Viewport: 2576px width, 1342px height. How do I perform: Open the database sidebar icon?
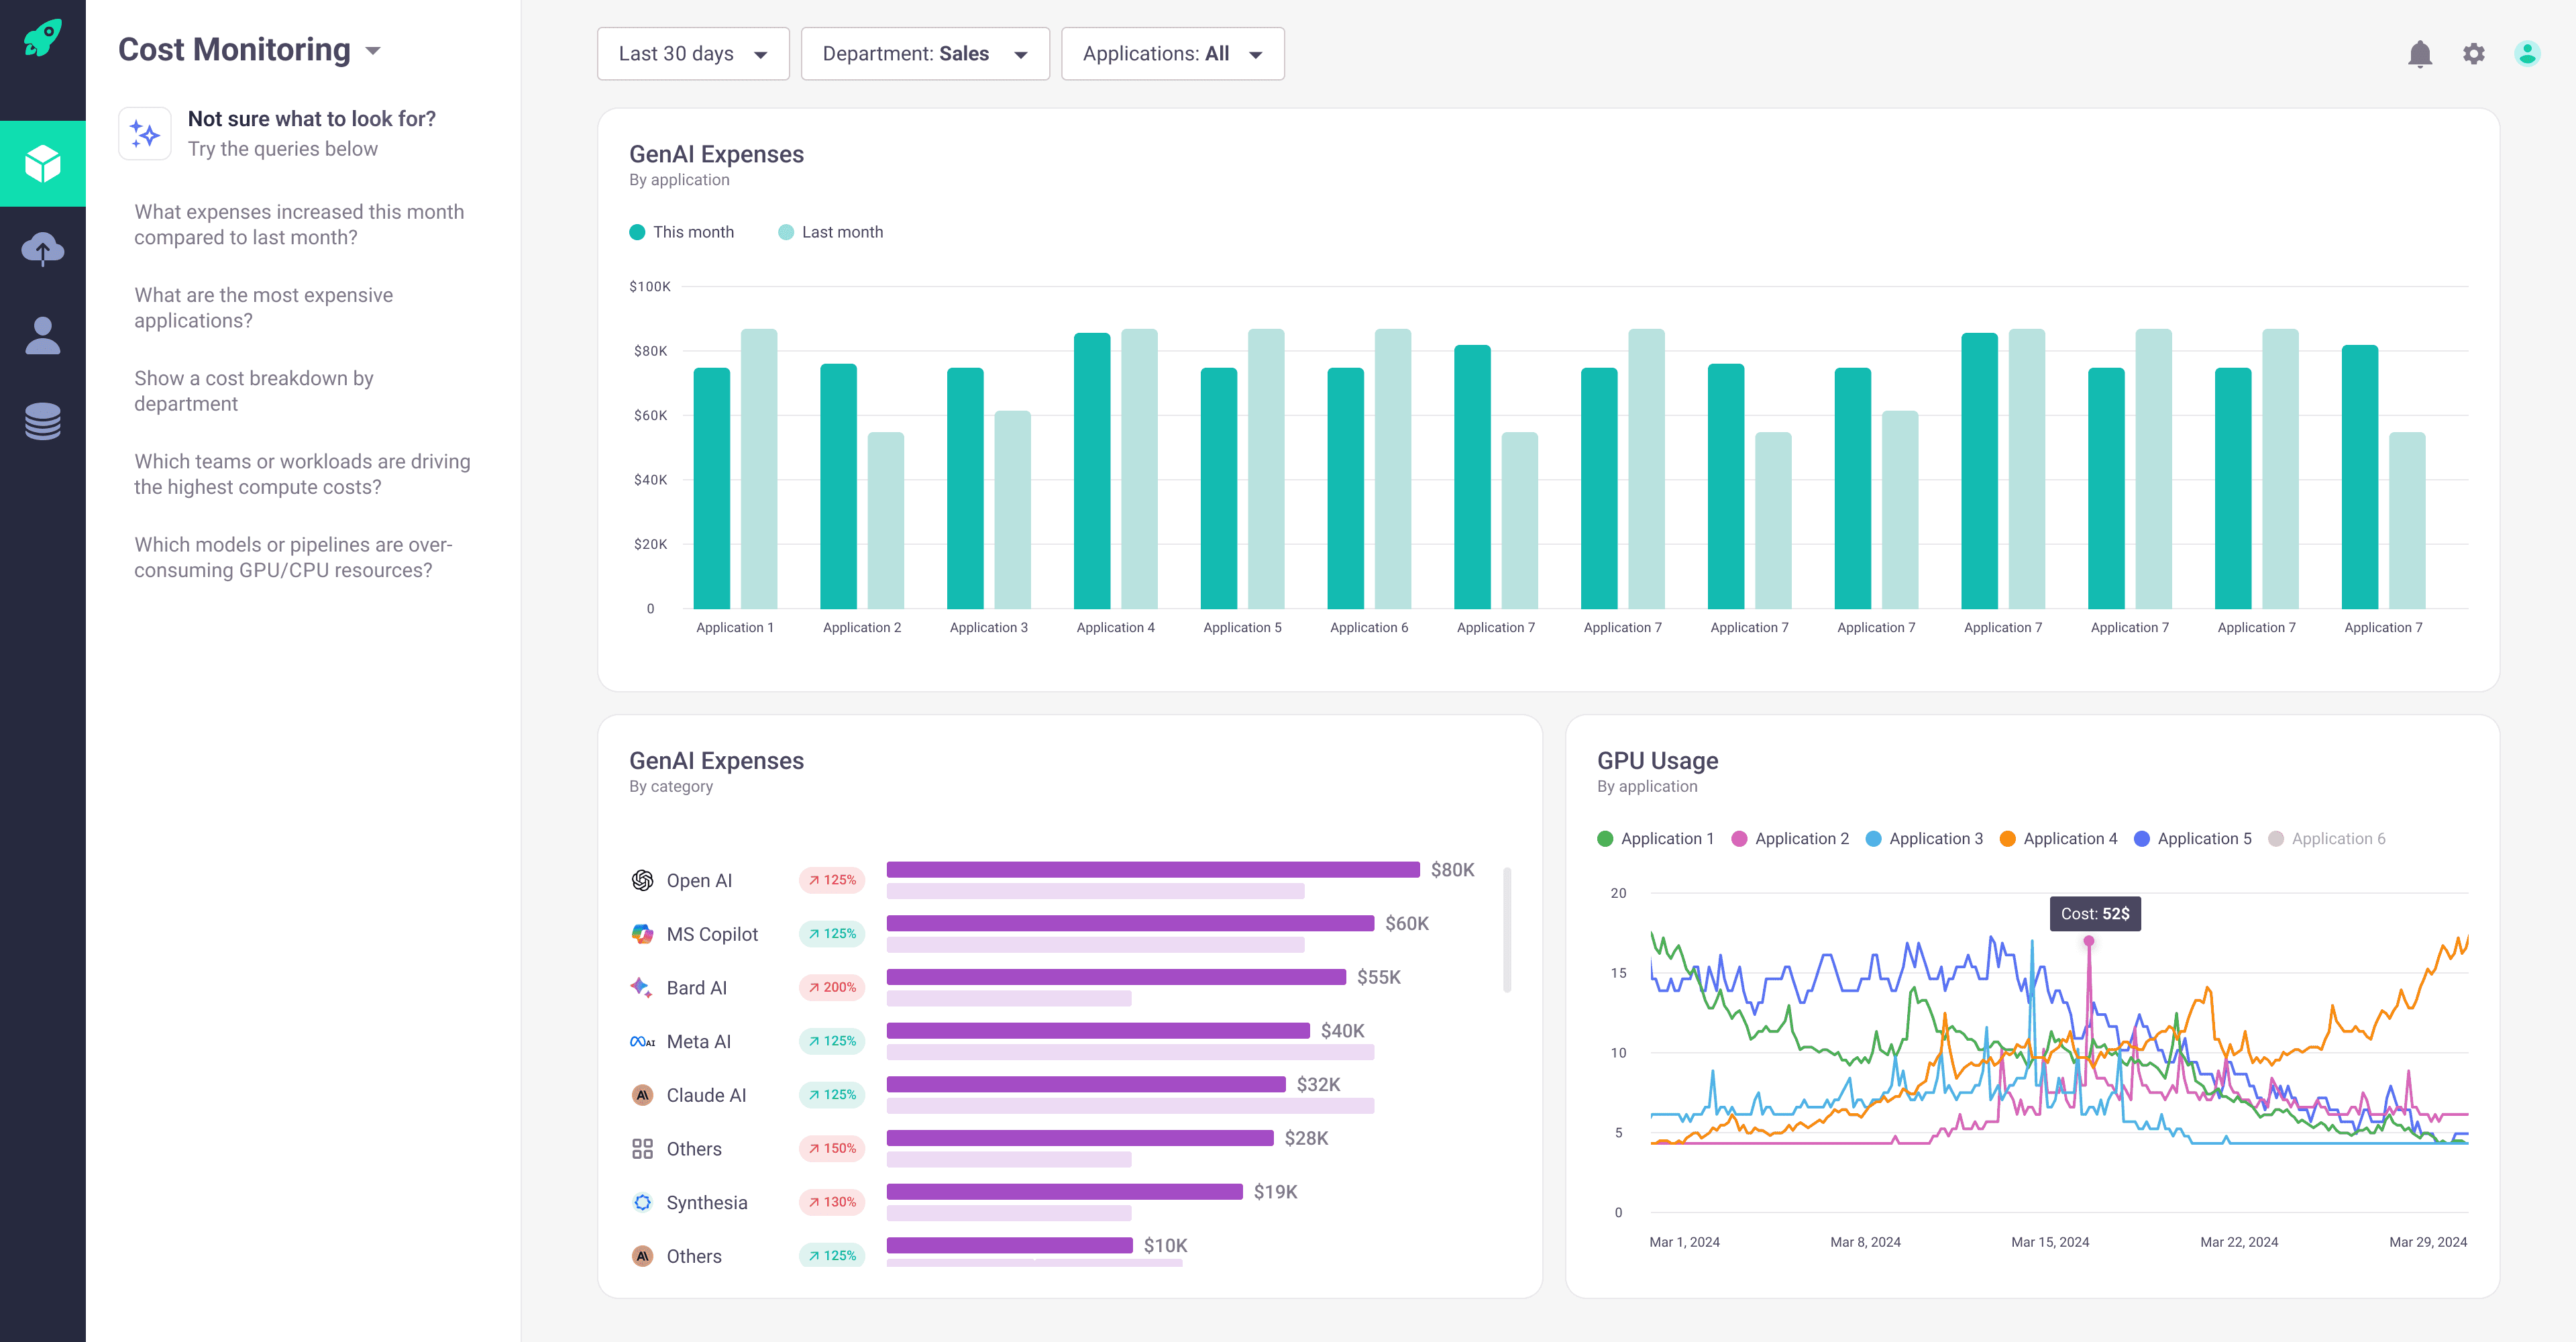coord(43,421)
